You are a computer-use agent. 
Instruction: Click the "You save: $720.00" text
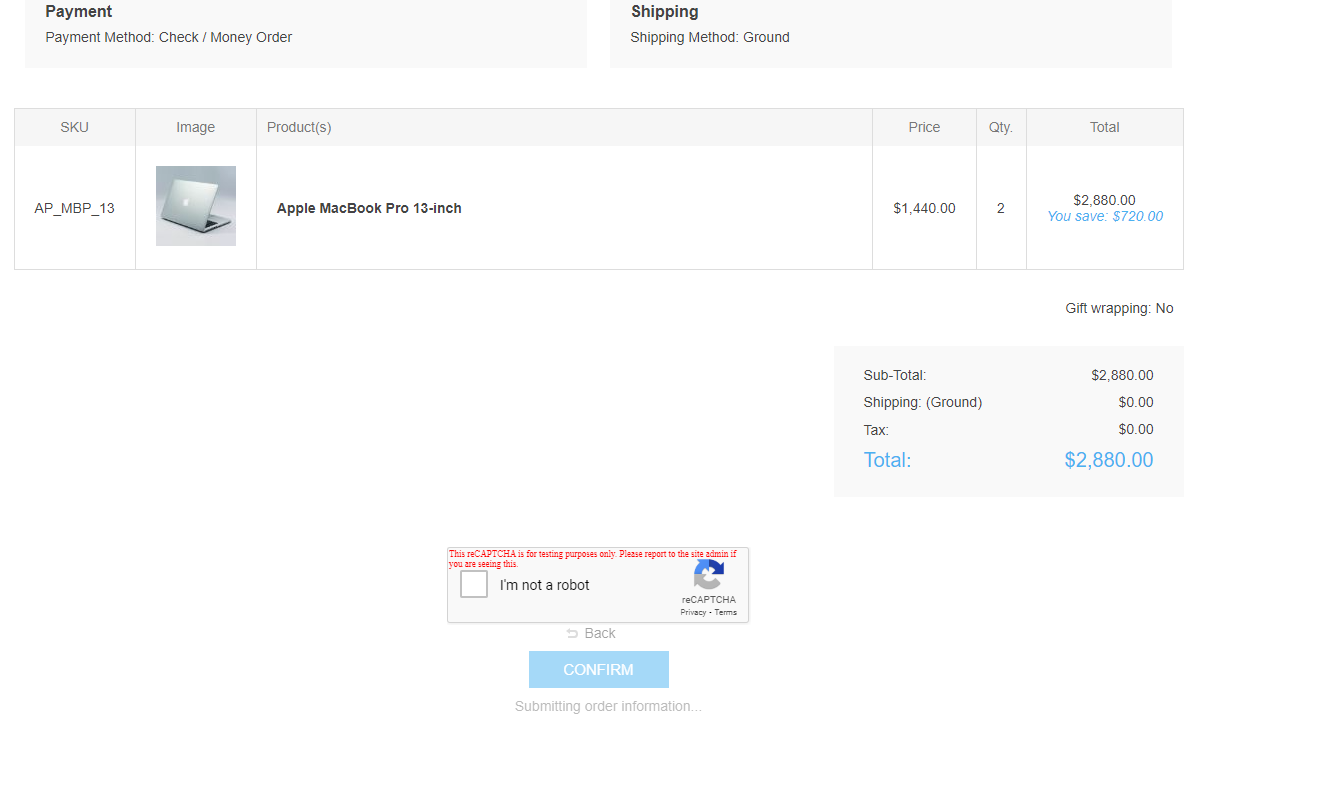[x=1104, y=216]
